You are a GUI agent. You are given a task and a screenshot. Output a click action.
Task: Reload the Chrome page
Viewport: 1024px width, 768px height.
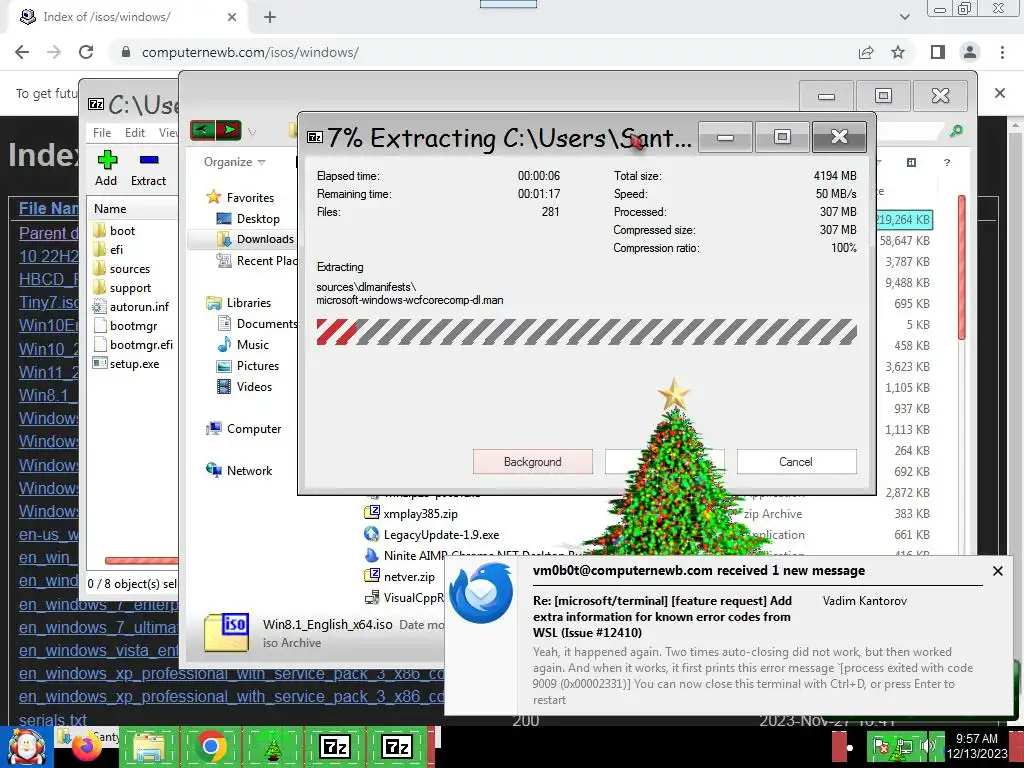(x=86, y=52)
